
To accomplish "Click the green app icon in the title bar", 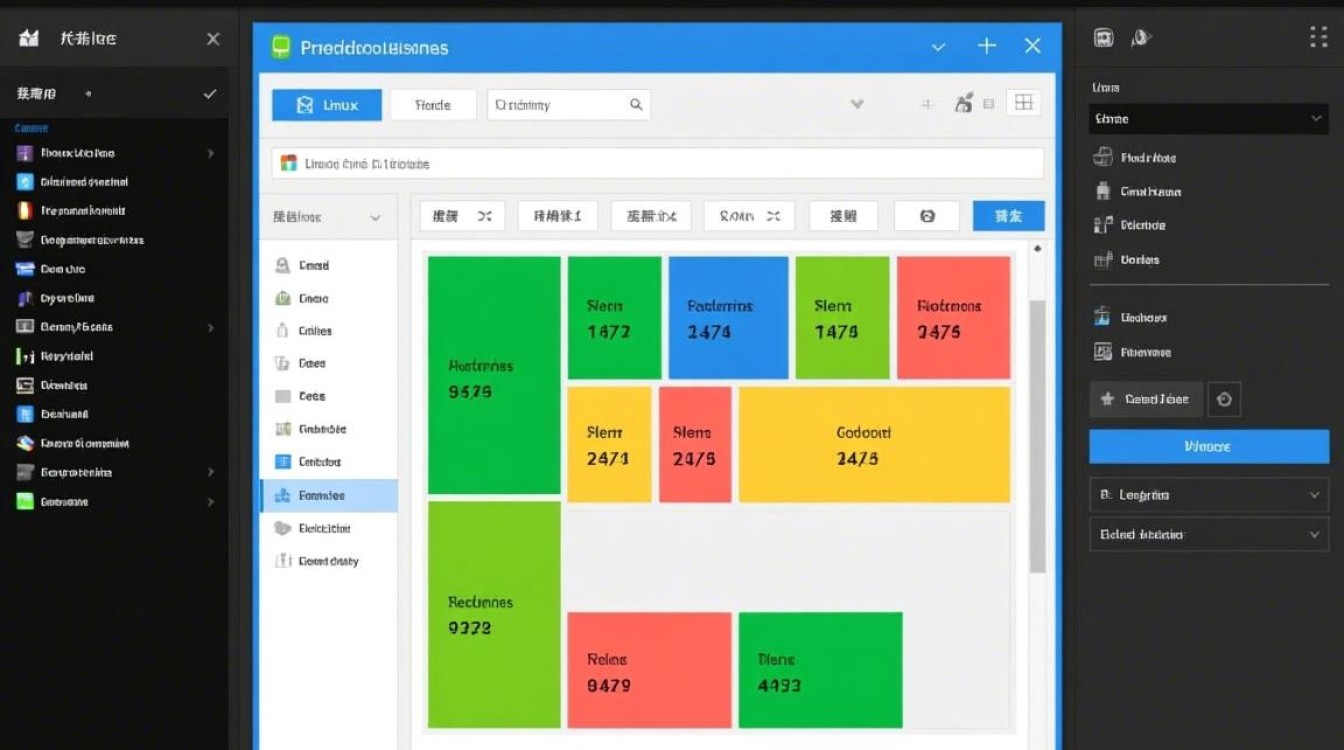I will coord(281,47).
